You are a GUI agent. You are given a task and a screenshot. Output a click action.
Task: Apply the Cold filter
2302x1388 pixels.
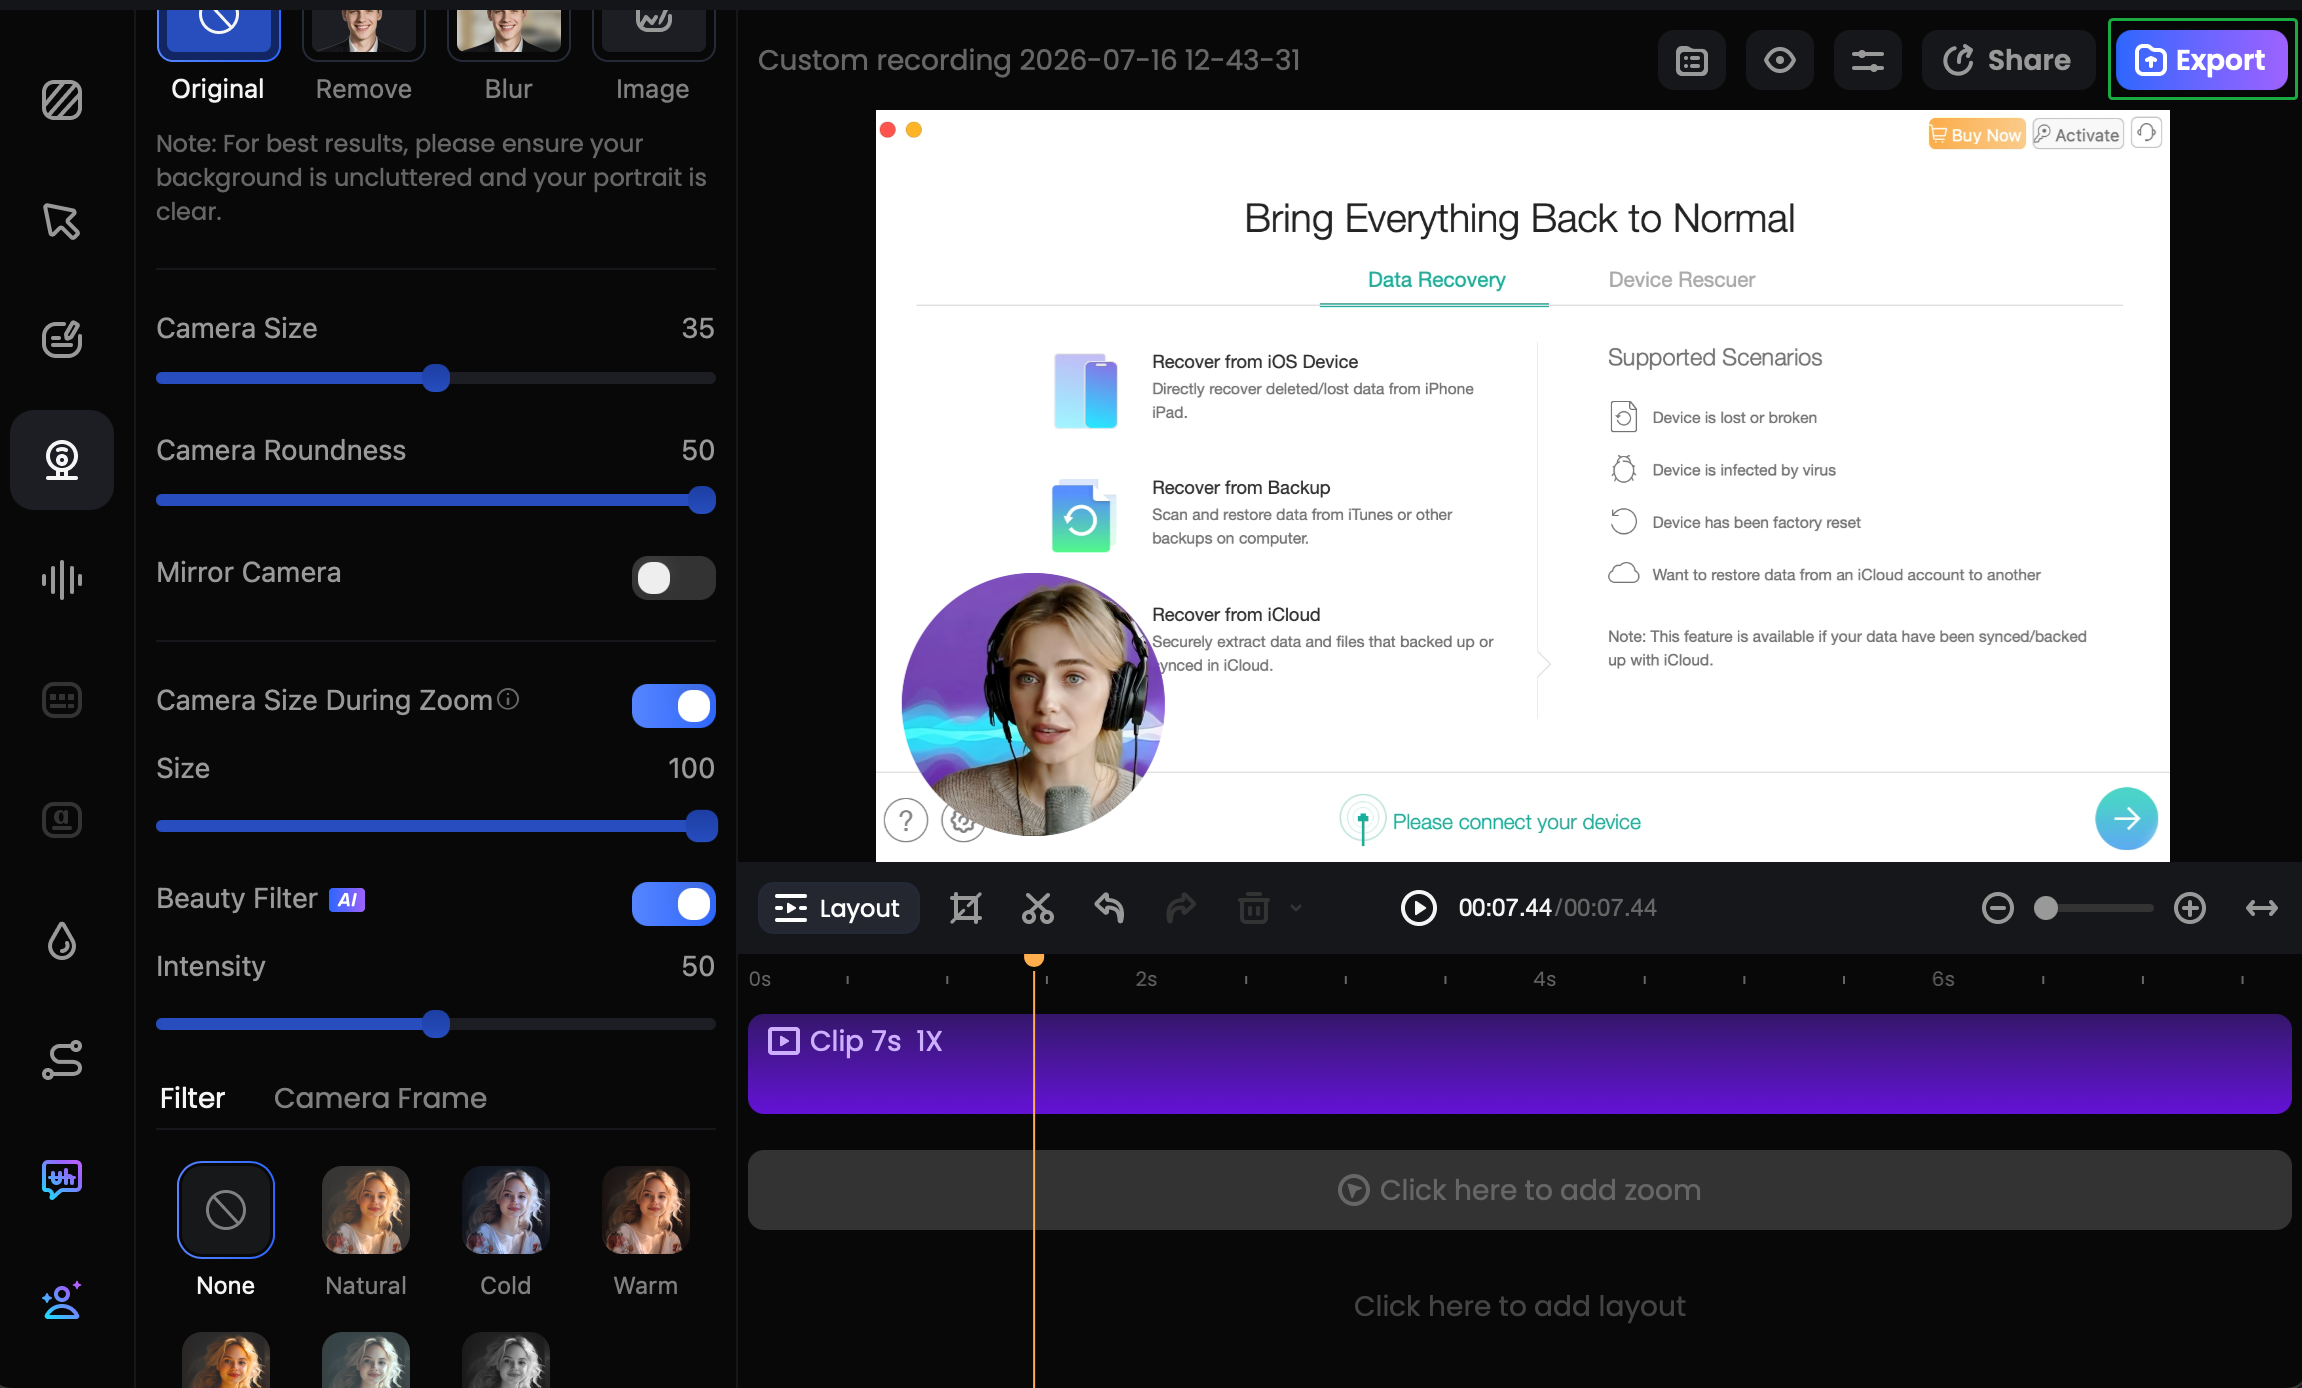(506, 1210)
